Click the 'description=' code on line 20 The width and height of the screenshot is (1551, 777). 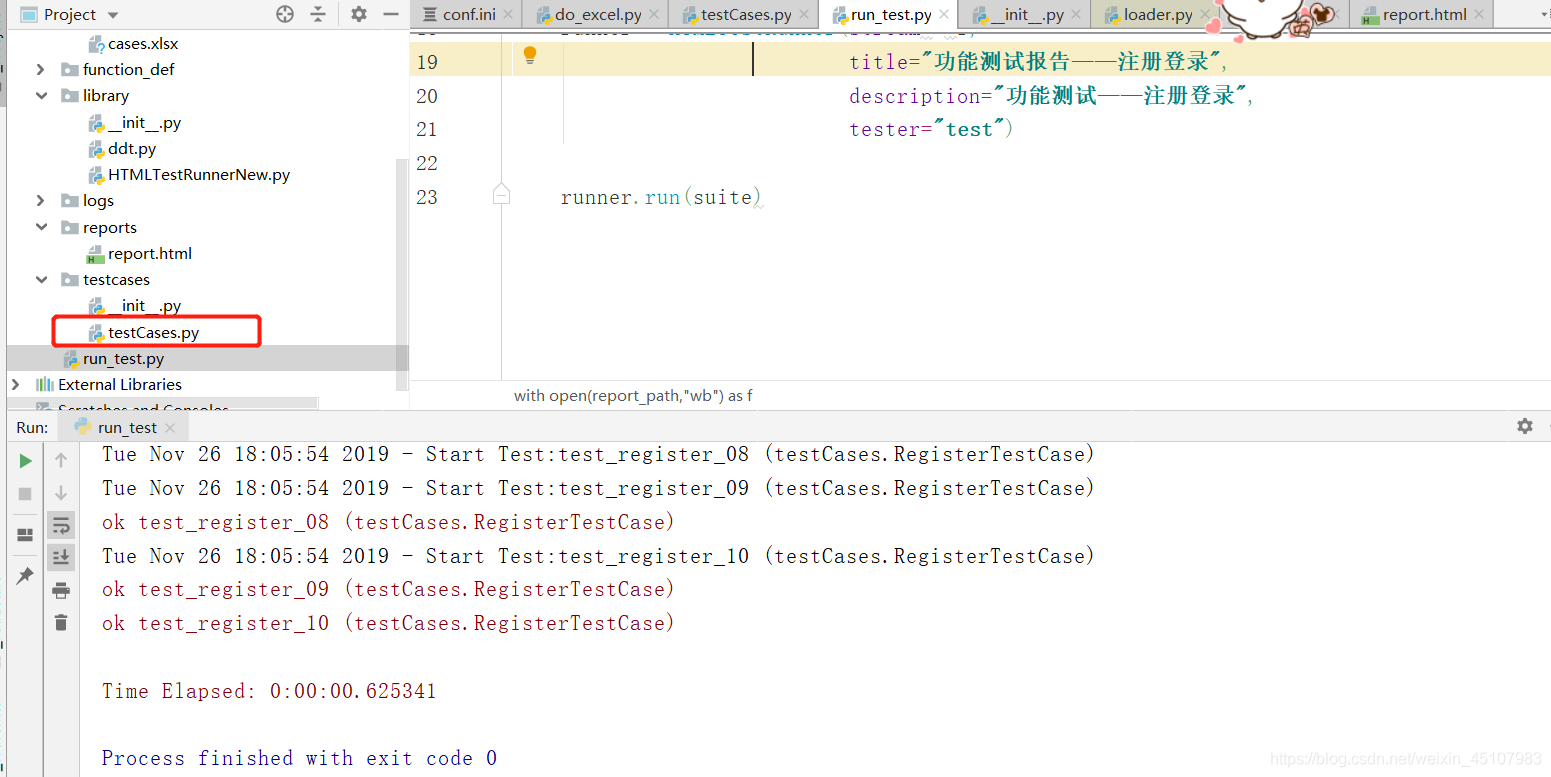[x=920, y=96]
